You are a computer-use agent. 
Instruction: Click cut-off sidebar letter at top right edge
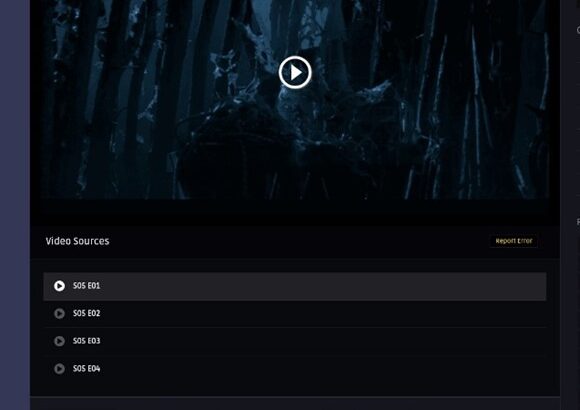(x=578, y=30)
